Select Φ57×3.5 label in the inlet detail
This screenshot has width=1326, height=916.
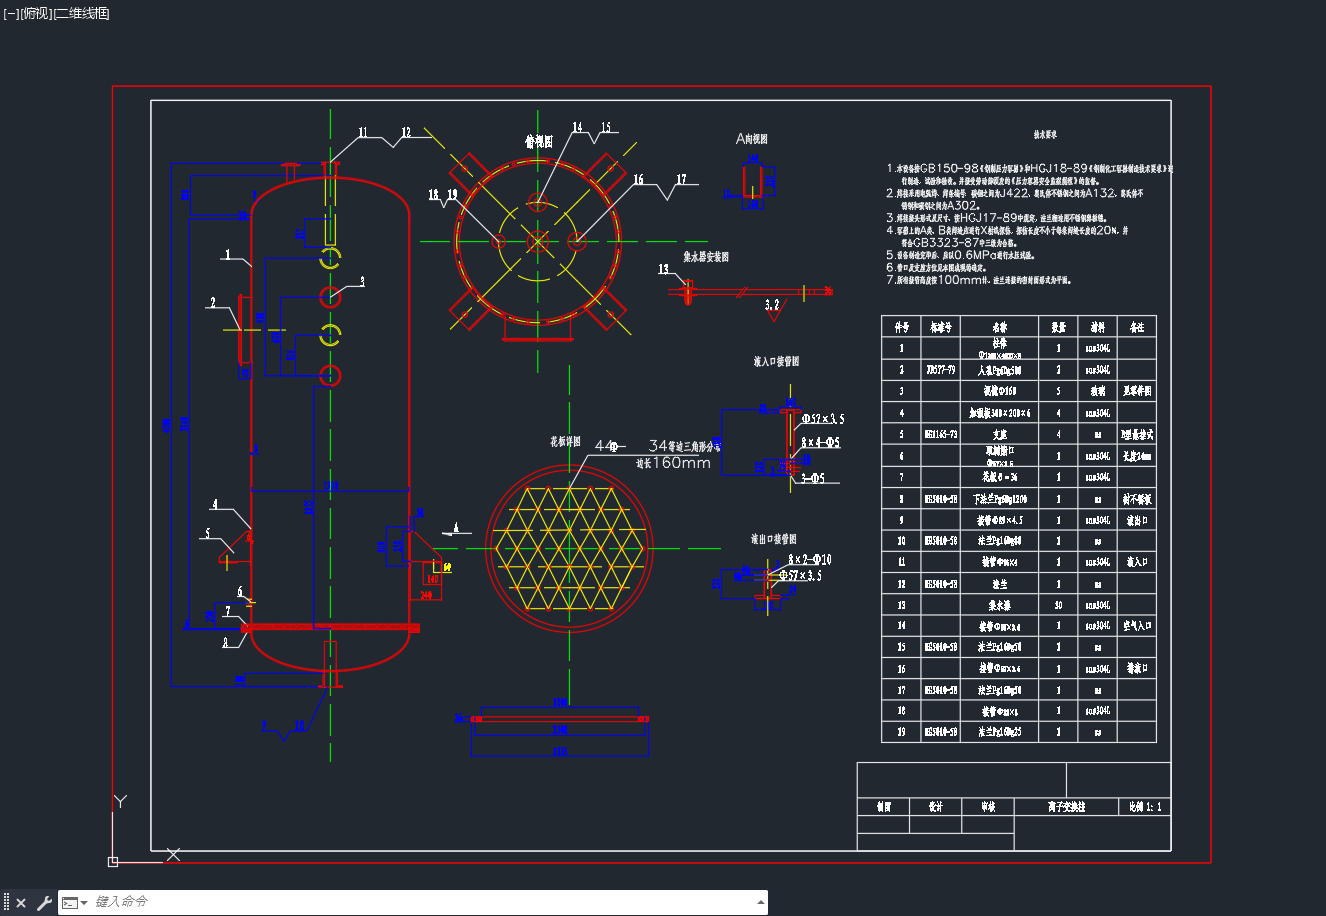823,419
